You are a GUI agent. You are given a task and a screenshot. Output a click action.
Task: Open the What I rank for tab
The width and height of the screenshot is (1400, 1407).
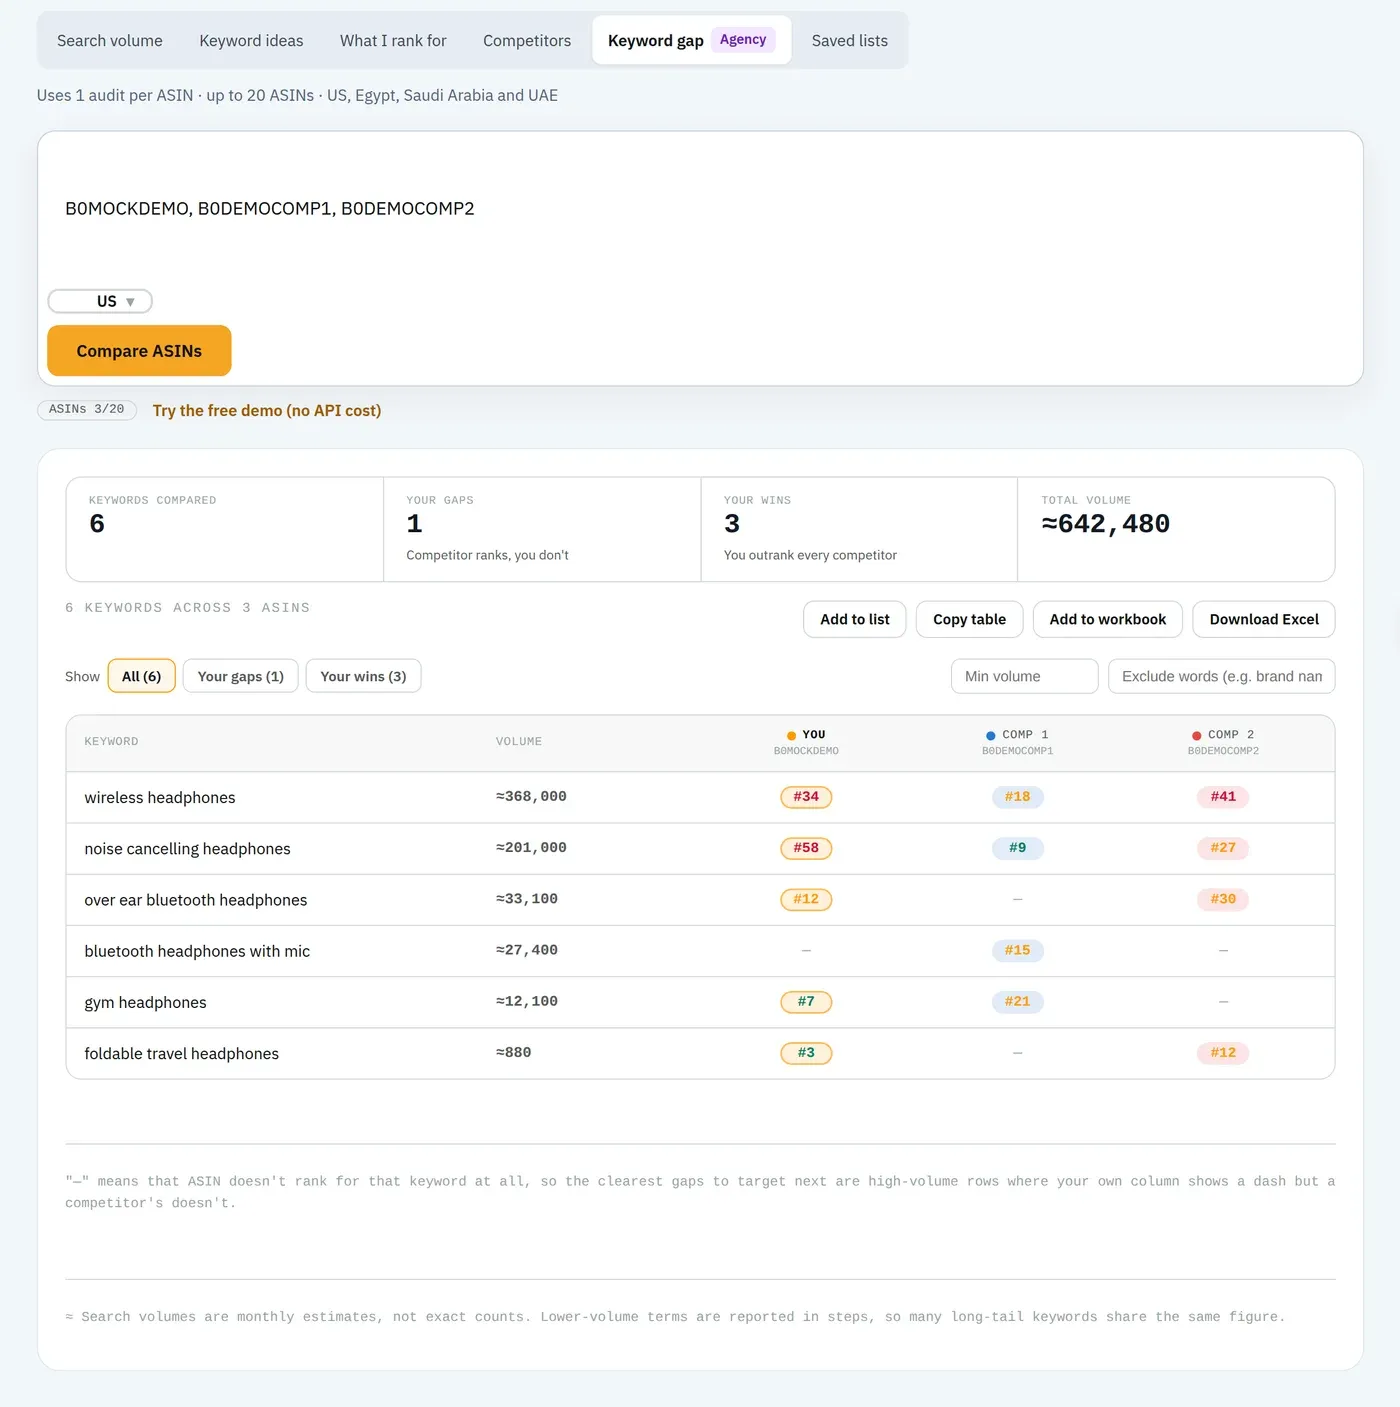(393, 41)
